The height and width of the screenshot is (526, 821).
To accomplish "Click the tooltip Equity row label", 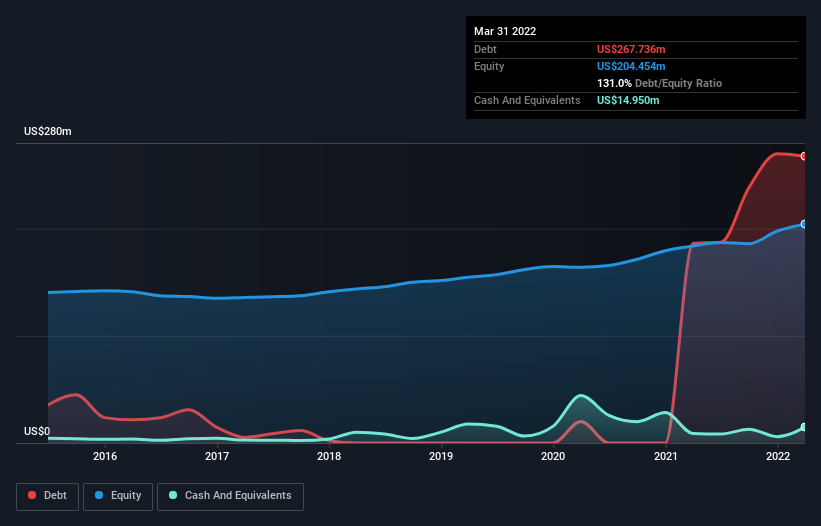I will (489, 66).
